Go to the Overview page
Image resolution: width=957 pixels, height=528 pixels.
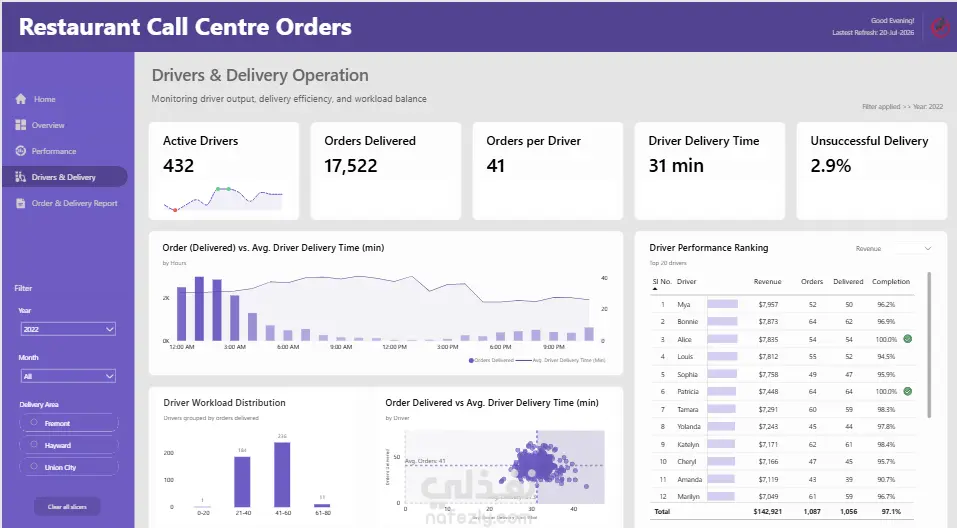coord(48,125)
